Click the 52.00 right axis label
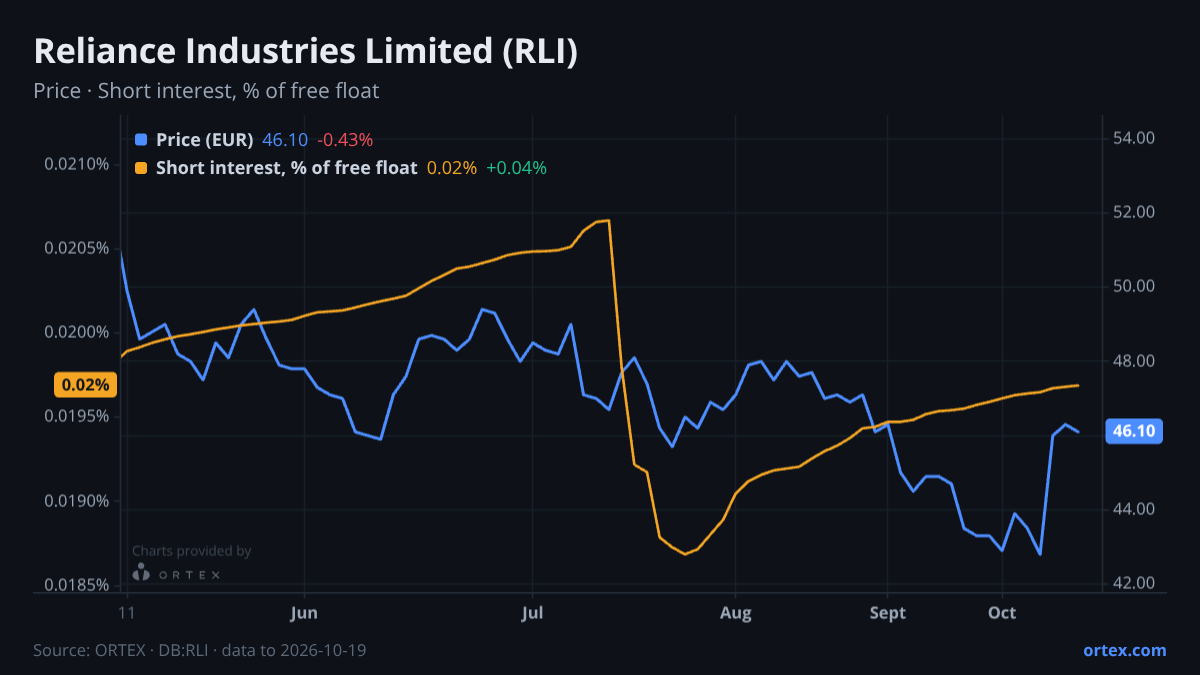Image resolution: width=1200 pixels, height=675 pixels. [x=1134, y=212]
